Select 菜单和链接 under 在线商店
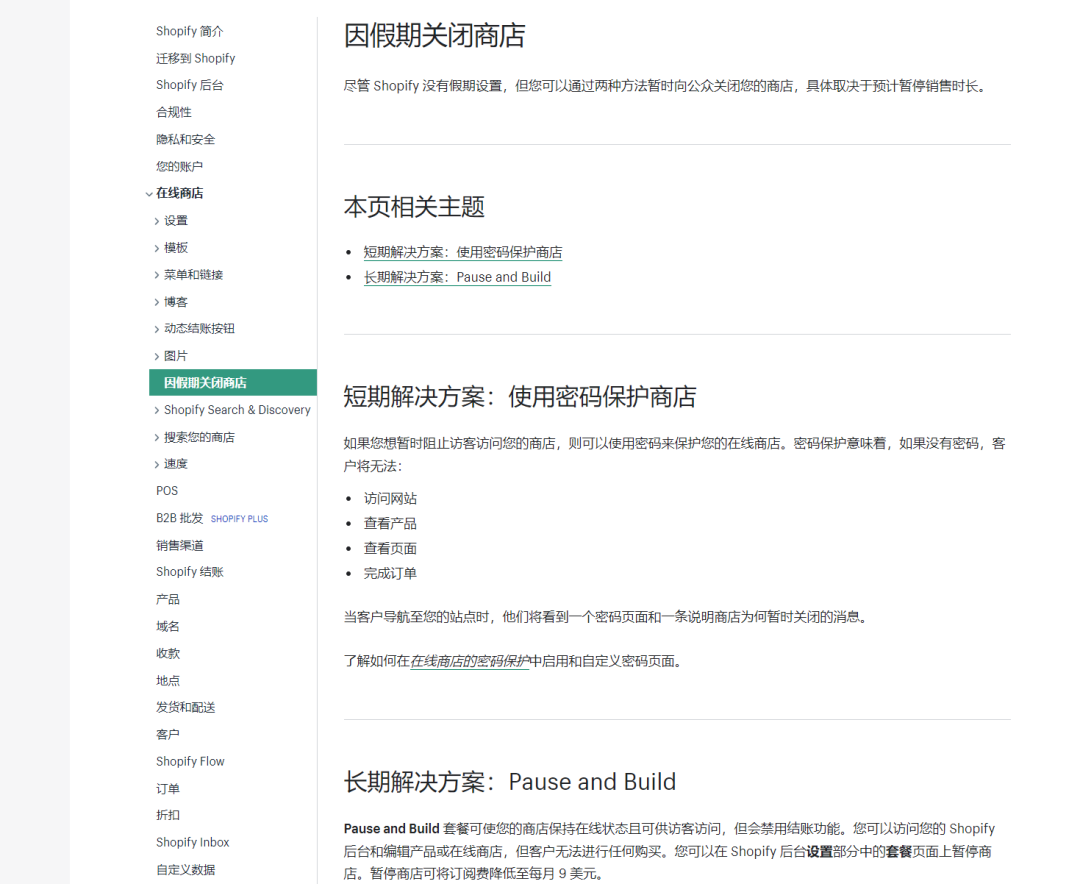 click(194, 274)
